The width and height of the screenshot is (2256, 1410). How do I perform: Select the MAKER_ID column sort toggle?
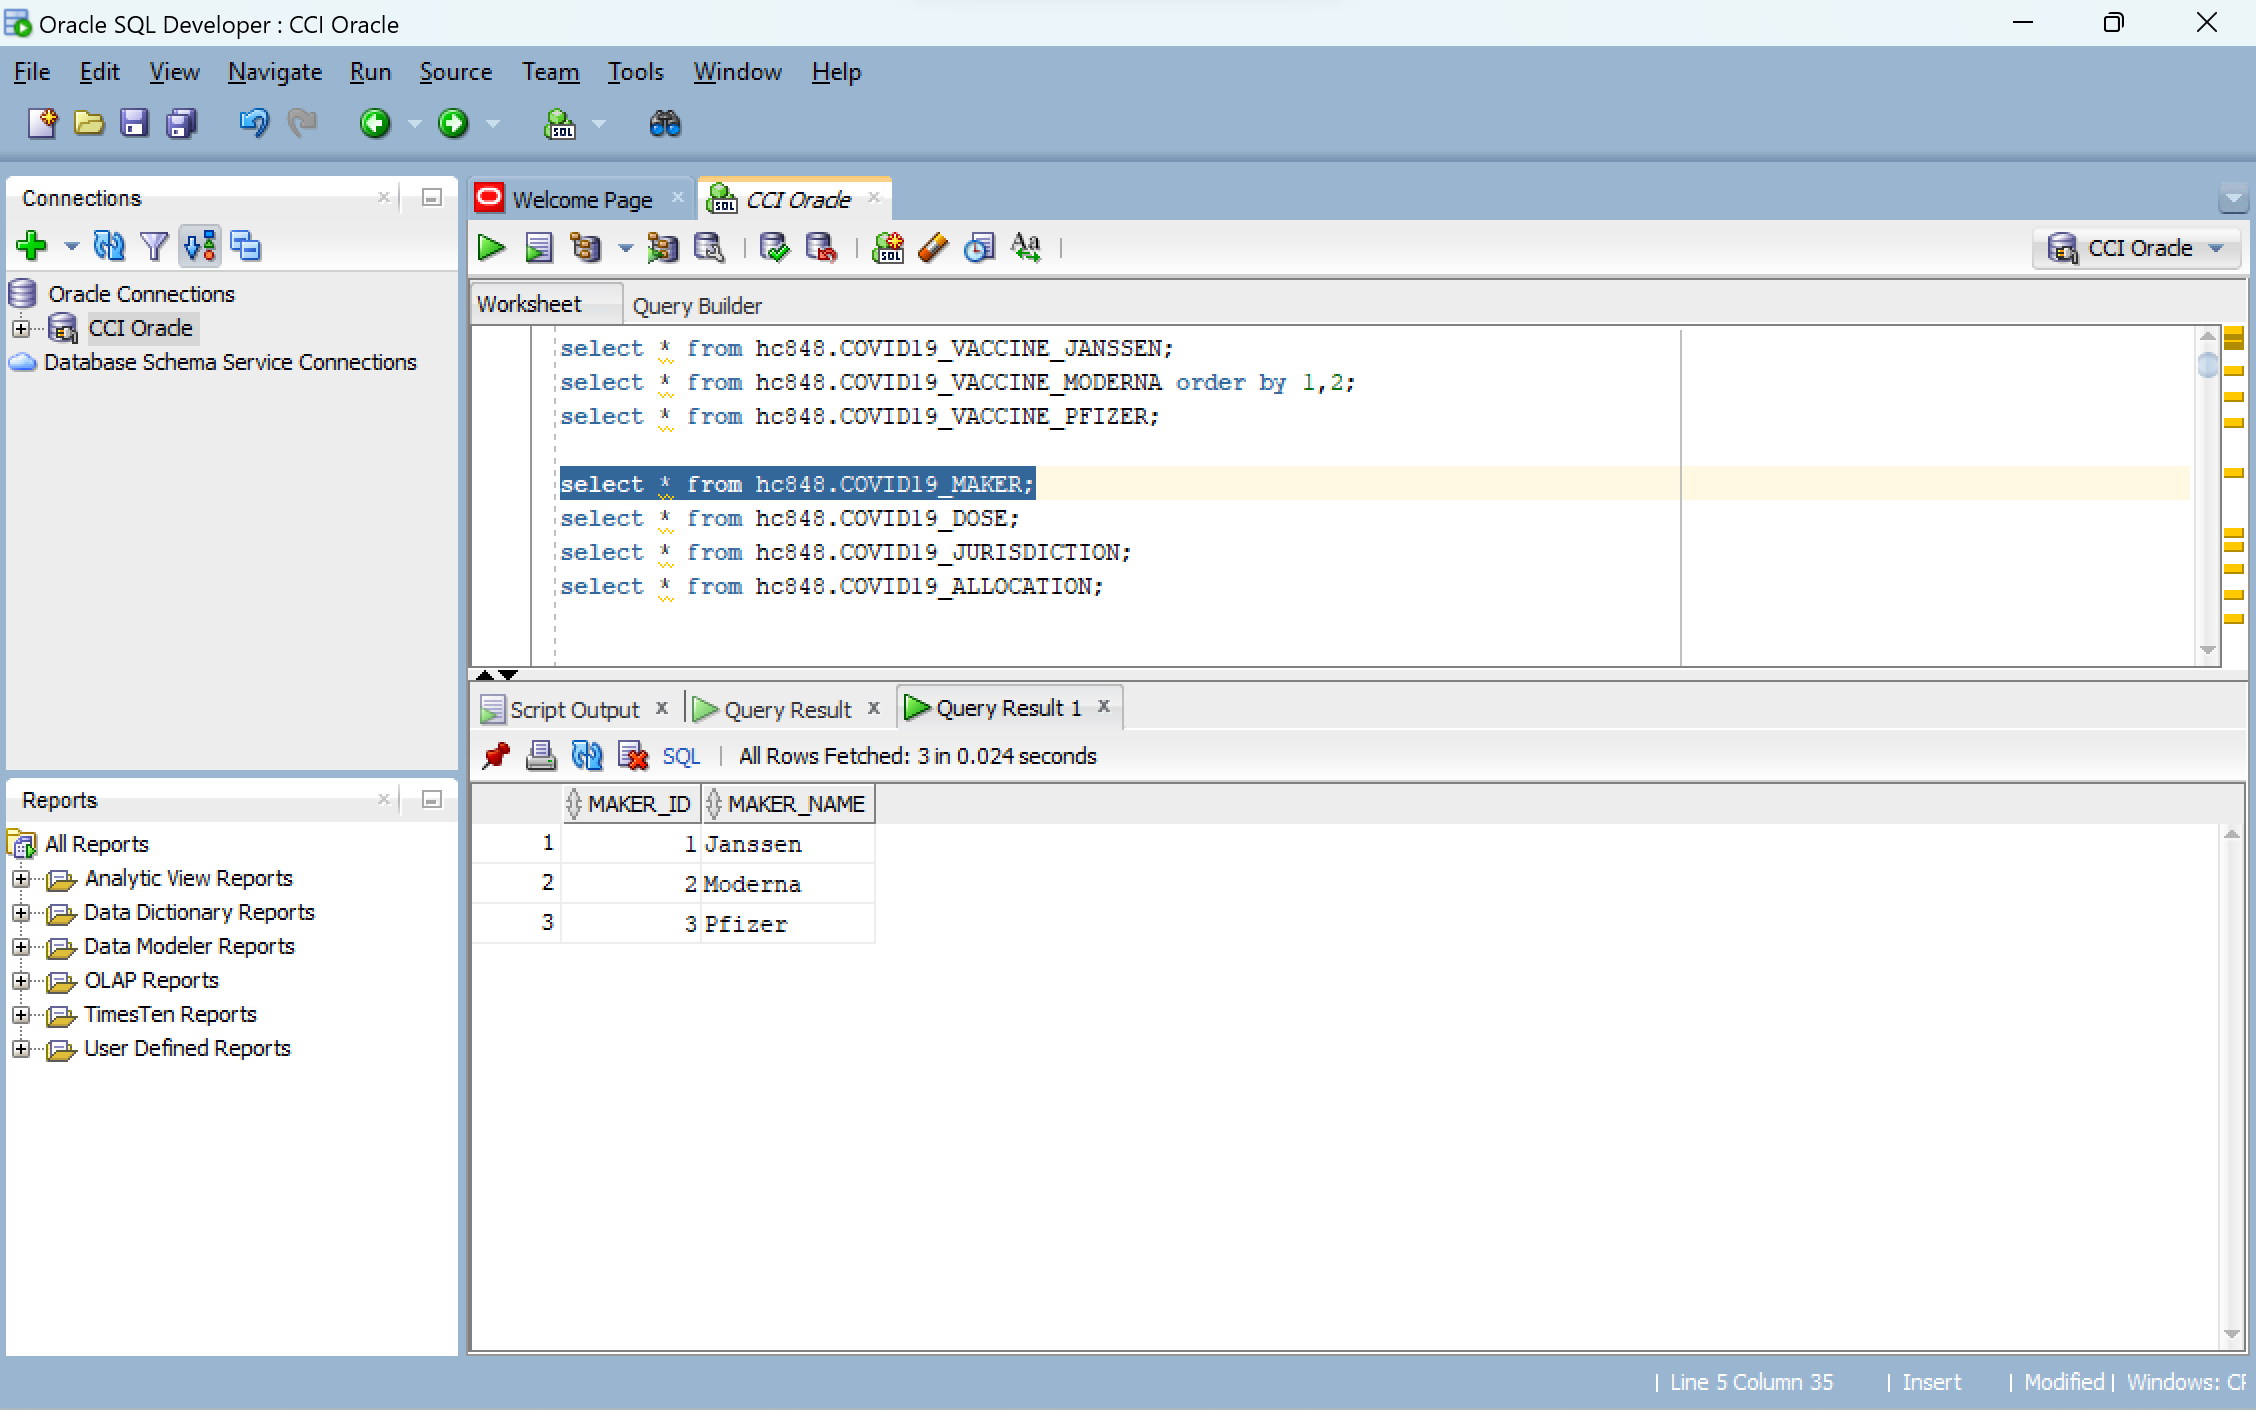[x=575, y=803]
